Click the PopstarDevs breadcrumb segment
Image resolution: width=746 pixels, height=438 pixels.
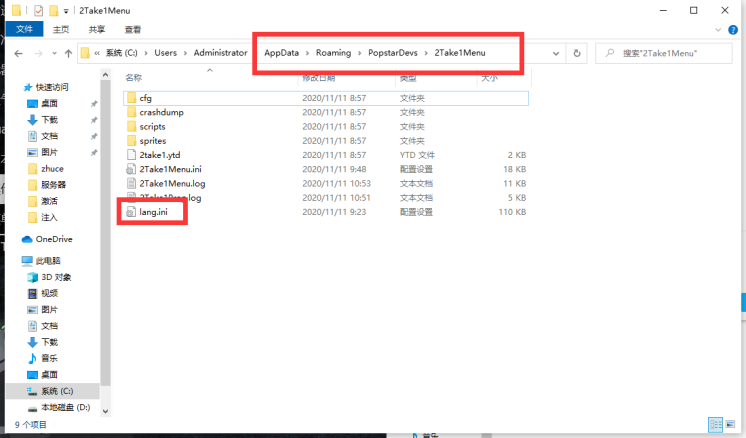(x=393, y=53)
